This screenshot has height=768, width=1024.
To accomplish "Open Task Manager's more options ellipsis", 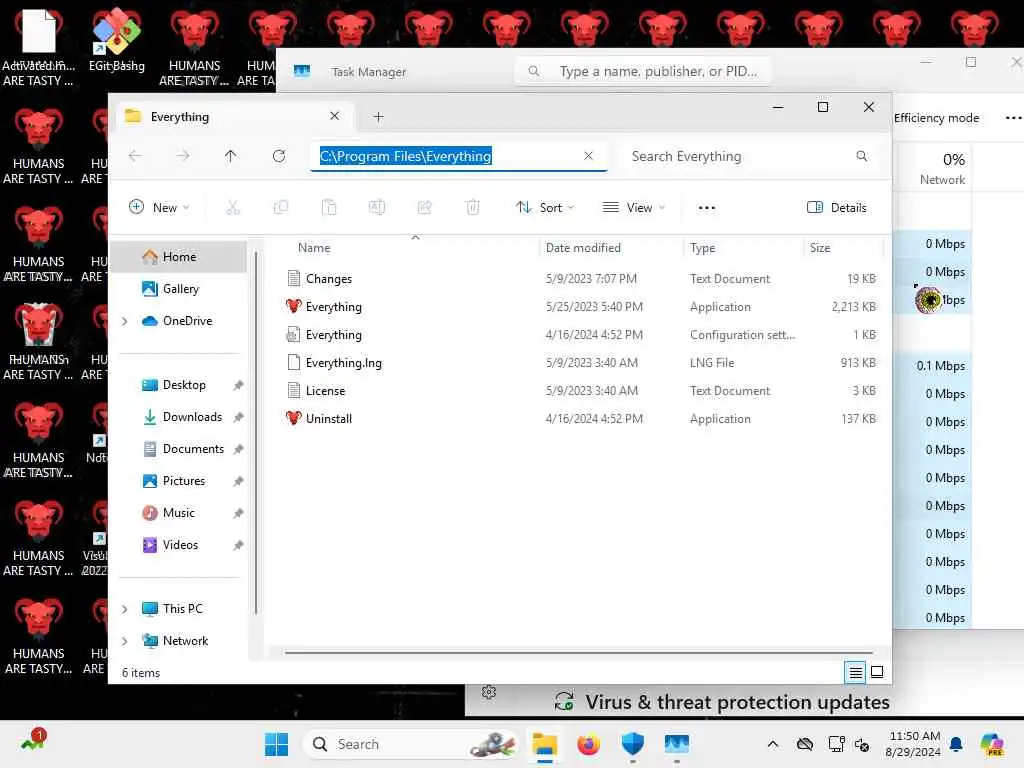I will pos(1013,118).
